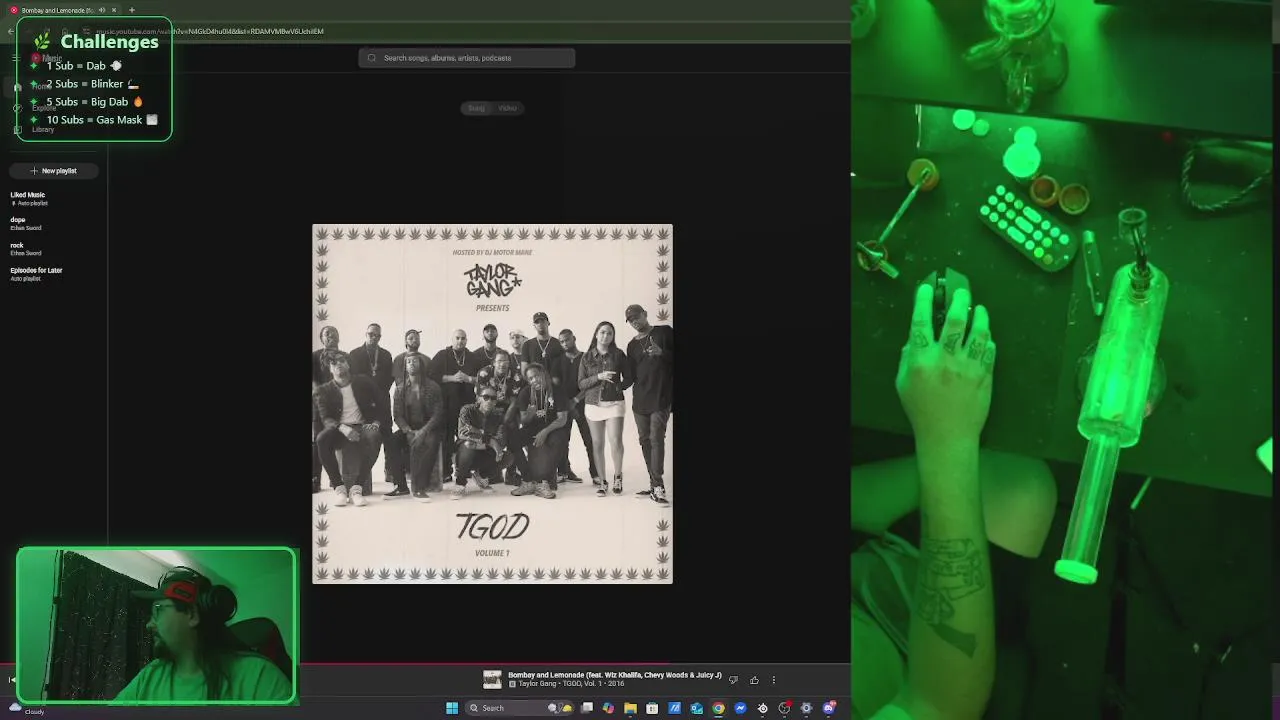Focus the search songs, albums, artists field
This screenshot has height=720, width=1280.
[467, 58]
